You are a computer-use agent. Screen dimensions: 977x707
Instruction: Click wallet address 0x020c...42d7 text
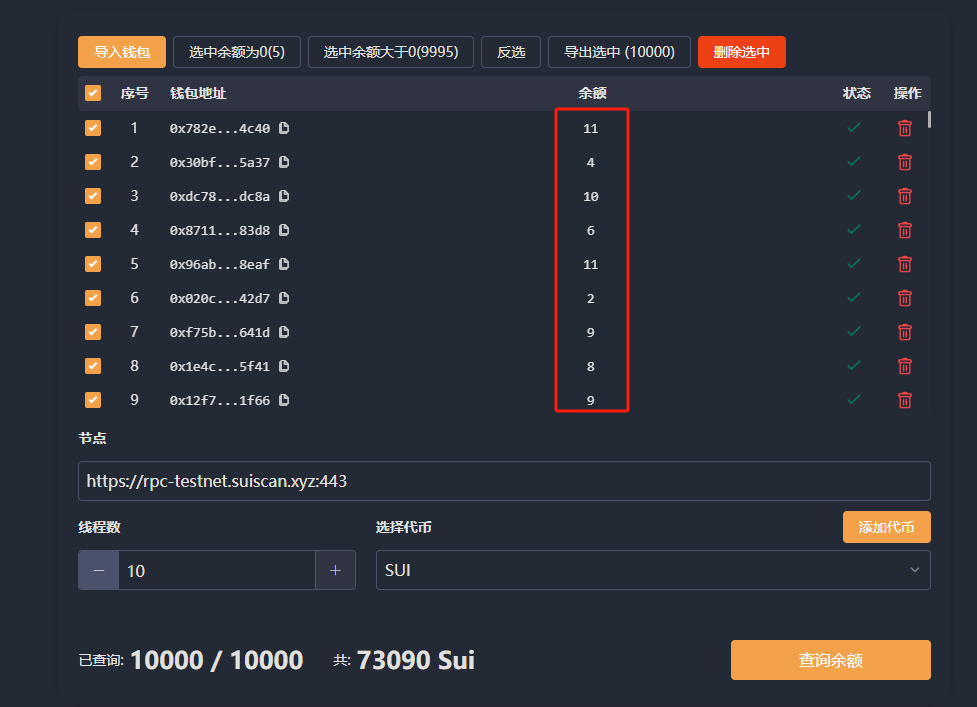coord(220,298)
